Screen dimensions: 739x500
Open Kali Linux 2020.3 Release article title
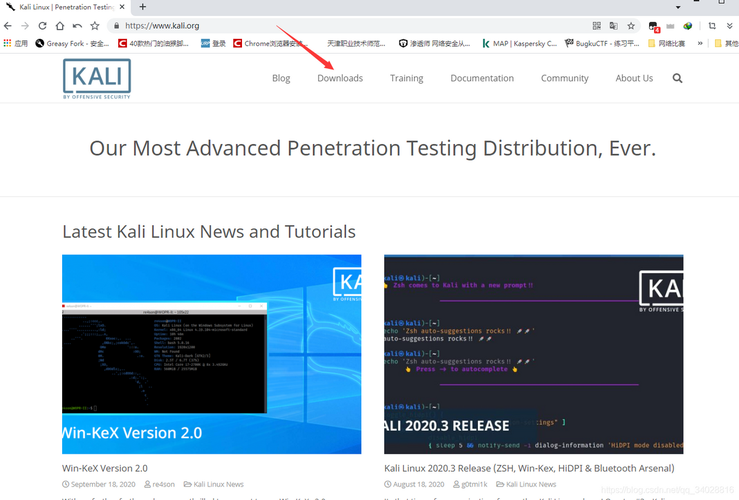pos(529,468)
